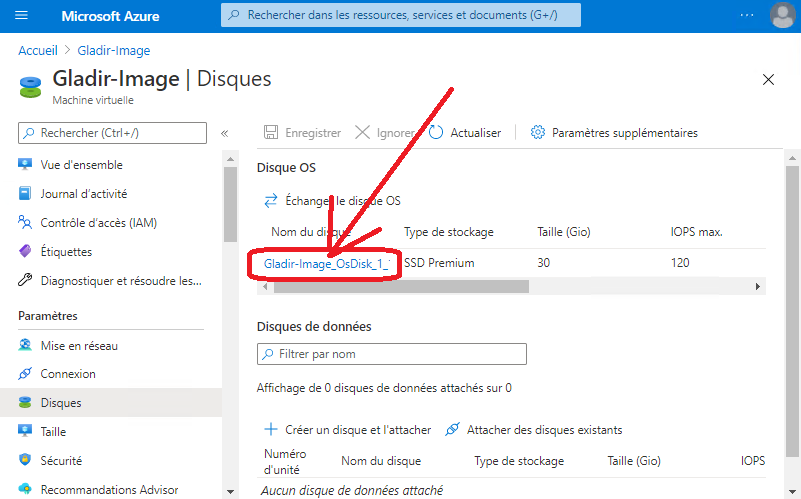
Task: Click the wrench diagnose icon
Action: tap(25, 280)
